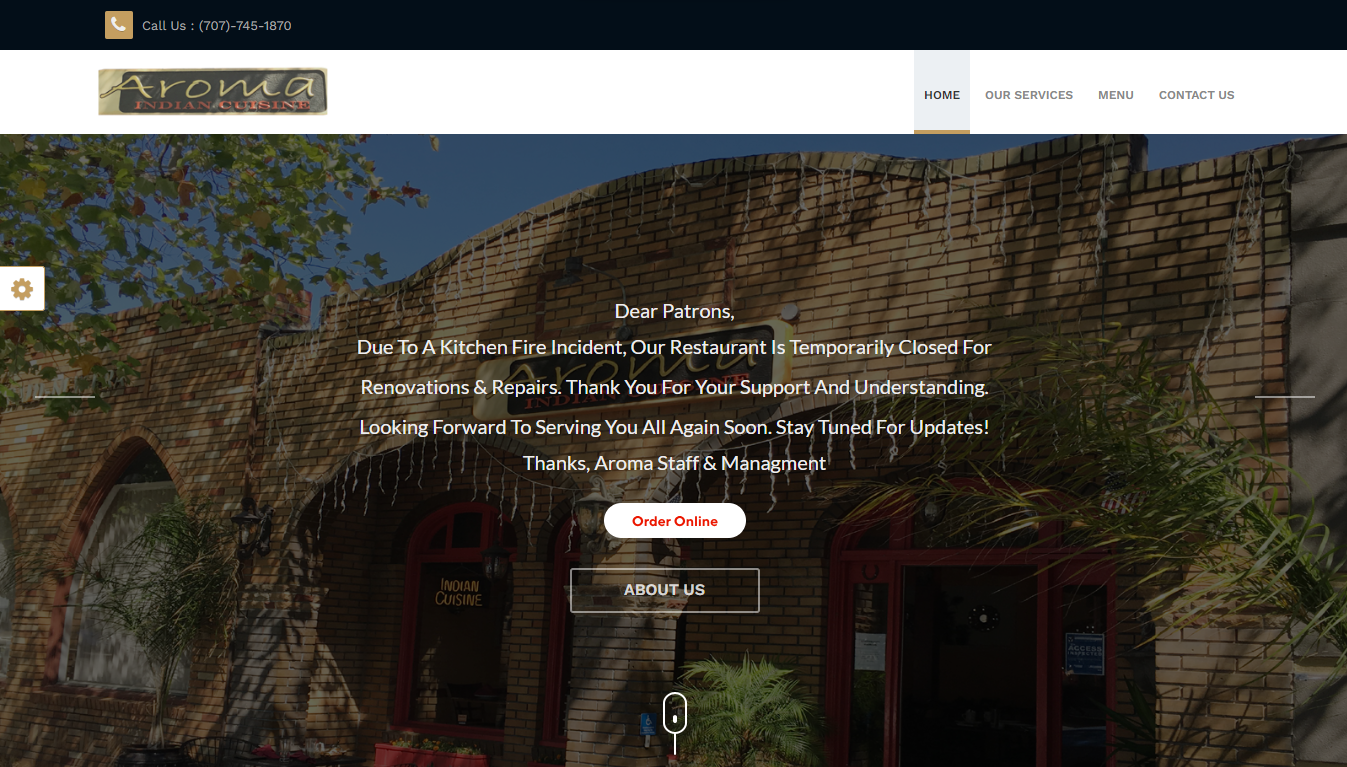Call the number (707)-745-1870
This screenshot has height=767, width=1347.
(245, 26)
